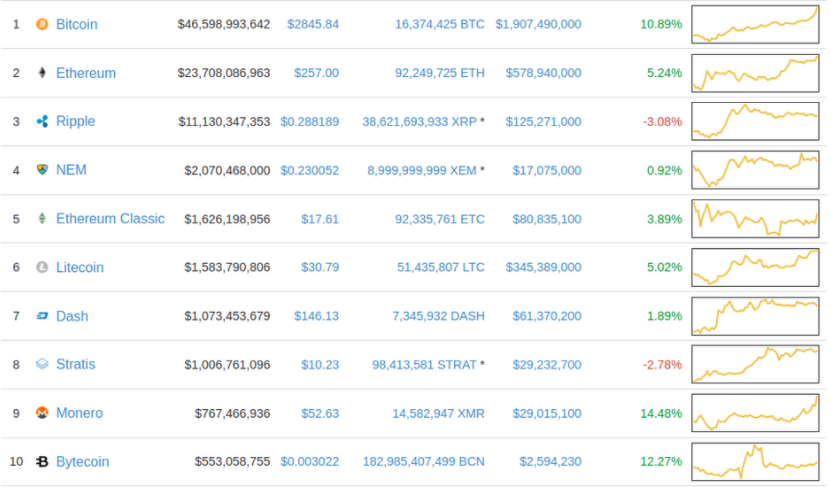831x487 pixels.
Task: Click Stratis price $10.23
Action: point(320,365)
